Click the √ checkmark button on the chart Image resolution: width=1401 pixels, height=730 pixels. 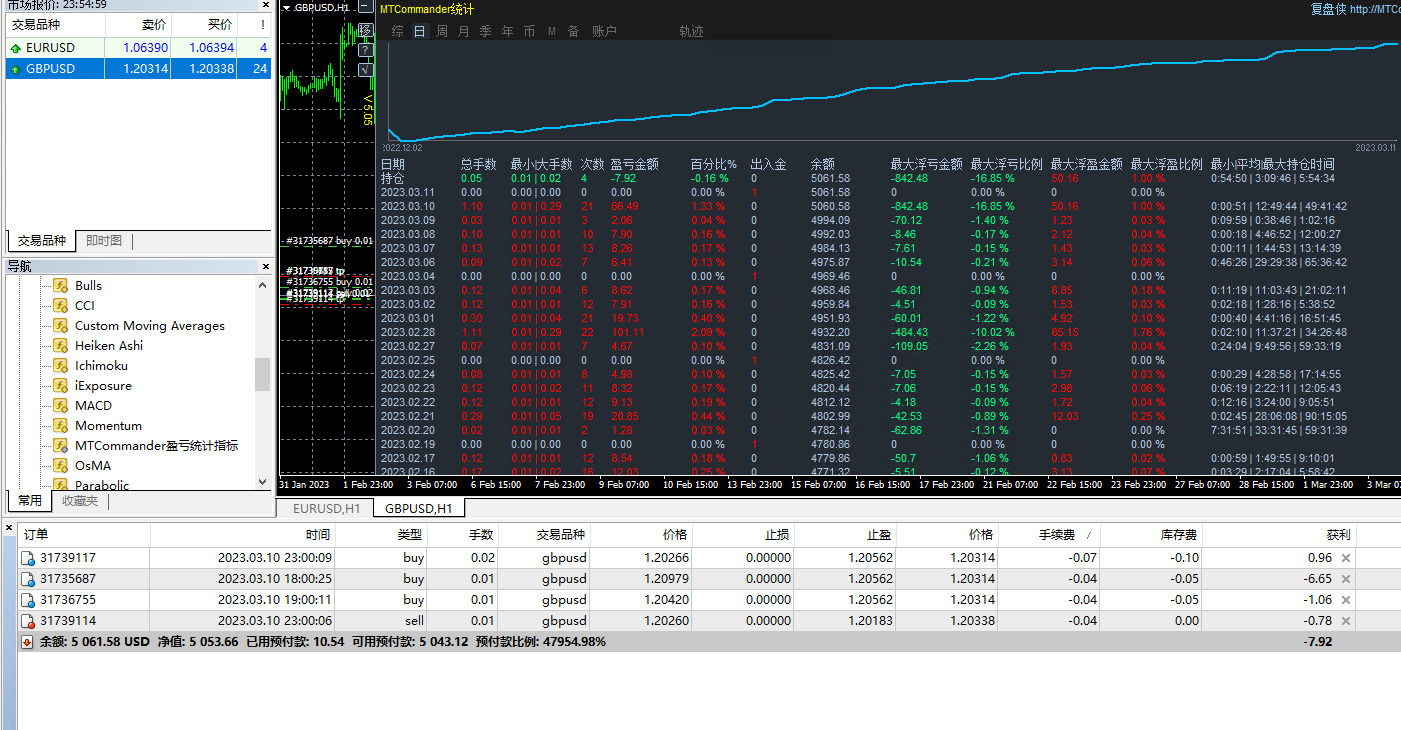tap(365, 69)
